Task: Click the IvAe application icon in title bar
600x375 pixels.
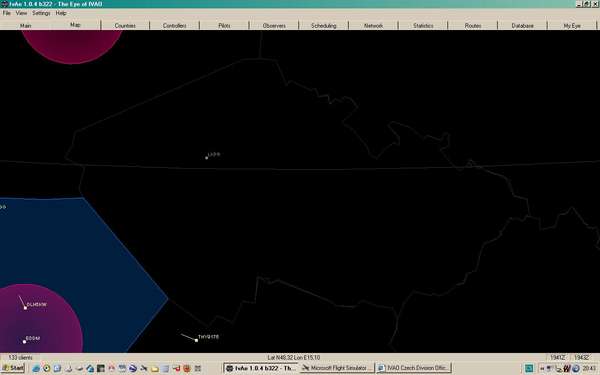Action: point(4,4)
